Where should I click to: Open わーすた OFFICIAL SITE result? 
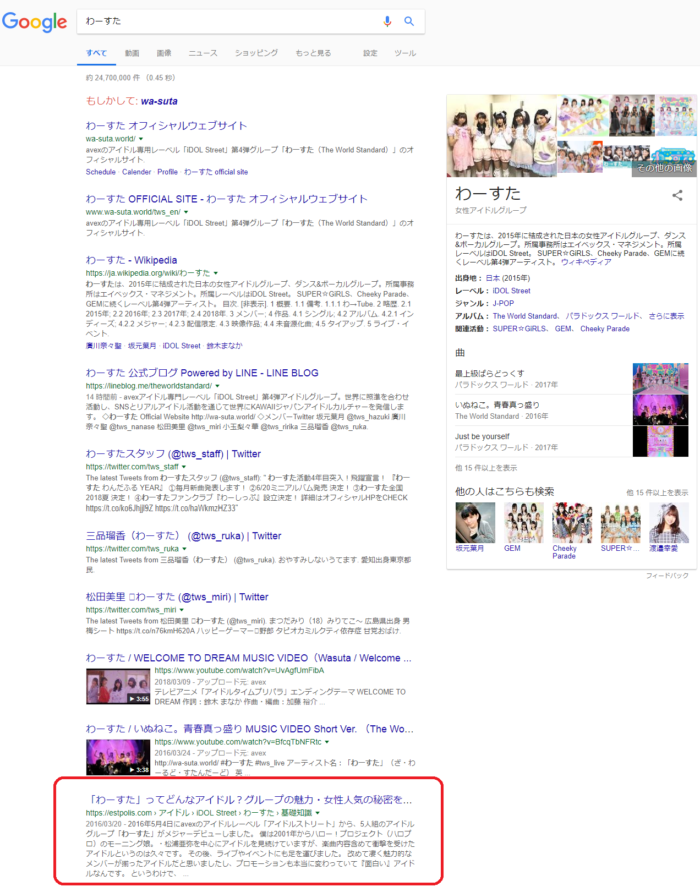point(227,199)
